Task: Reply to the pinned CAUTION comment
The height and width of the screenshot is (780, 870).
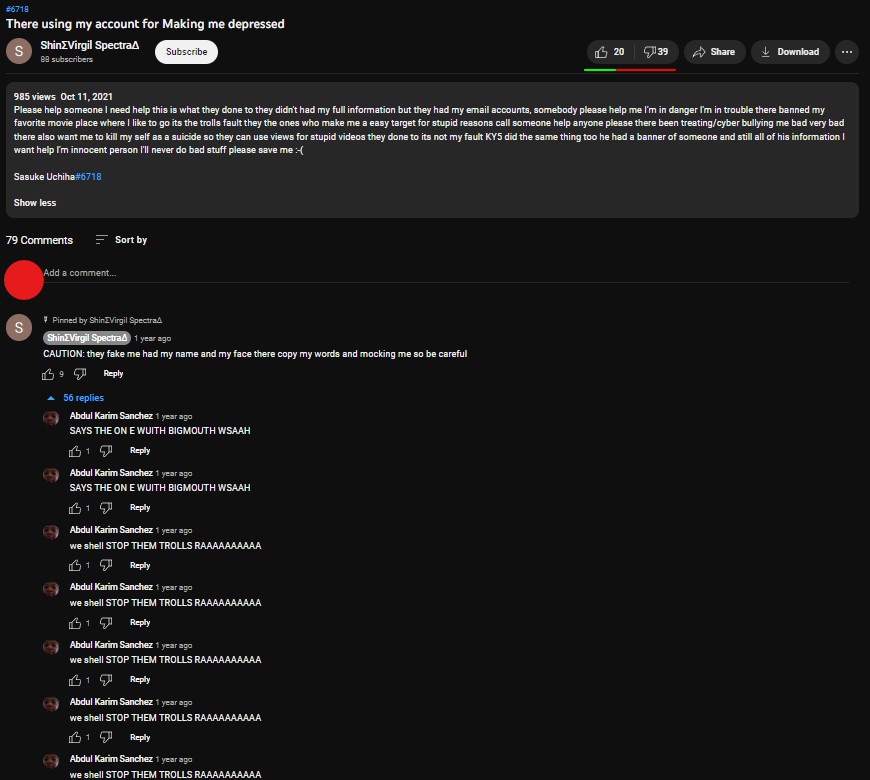Action: coord(113,374)
